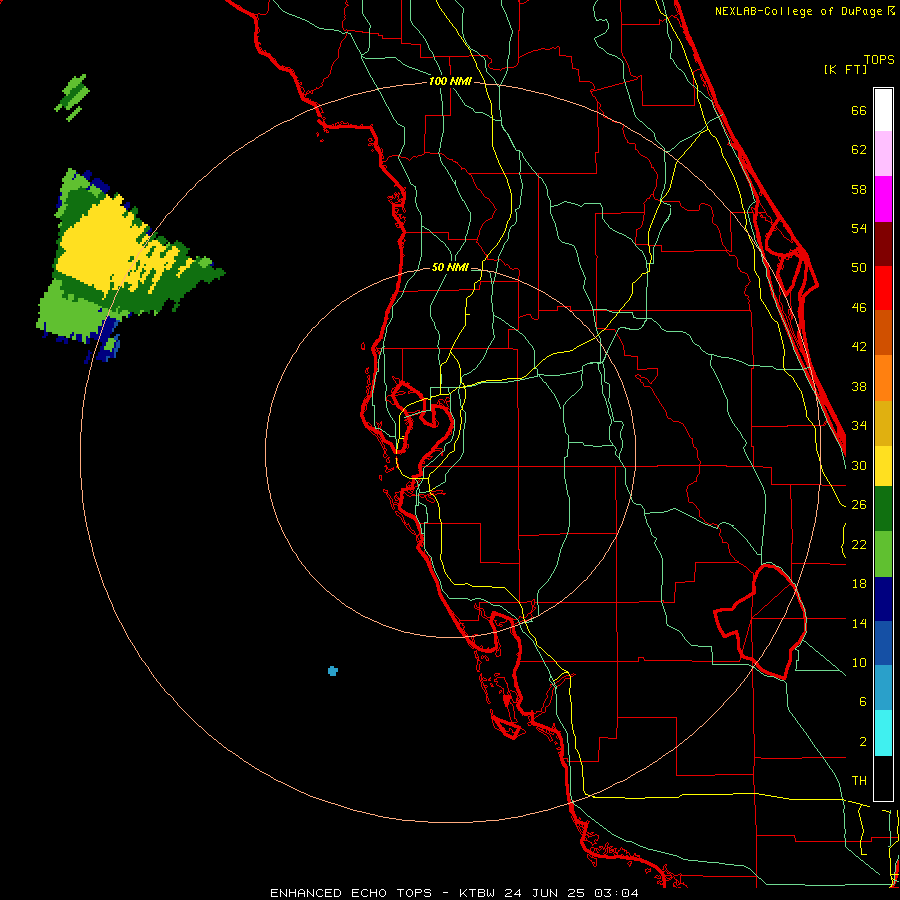Click the "TOPS" legend heading
Screen dimensions: 900x900
pyautogui.click(x=879, y=59)
